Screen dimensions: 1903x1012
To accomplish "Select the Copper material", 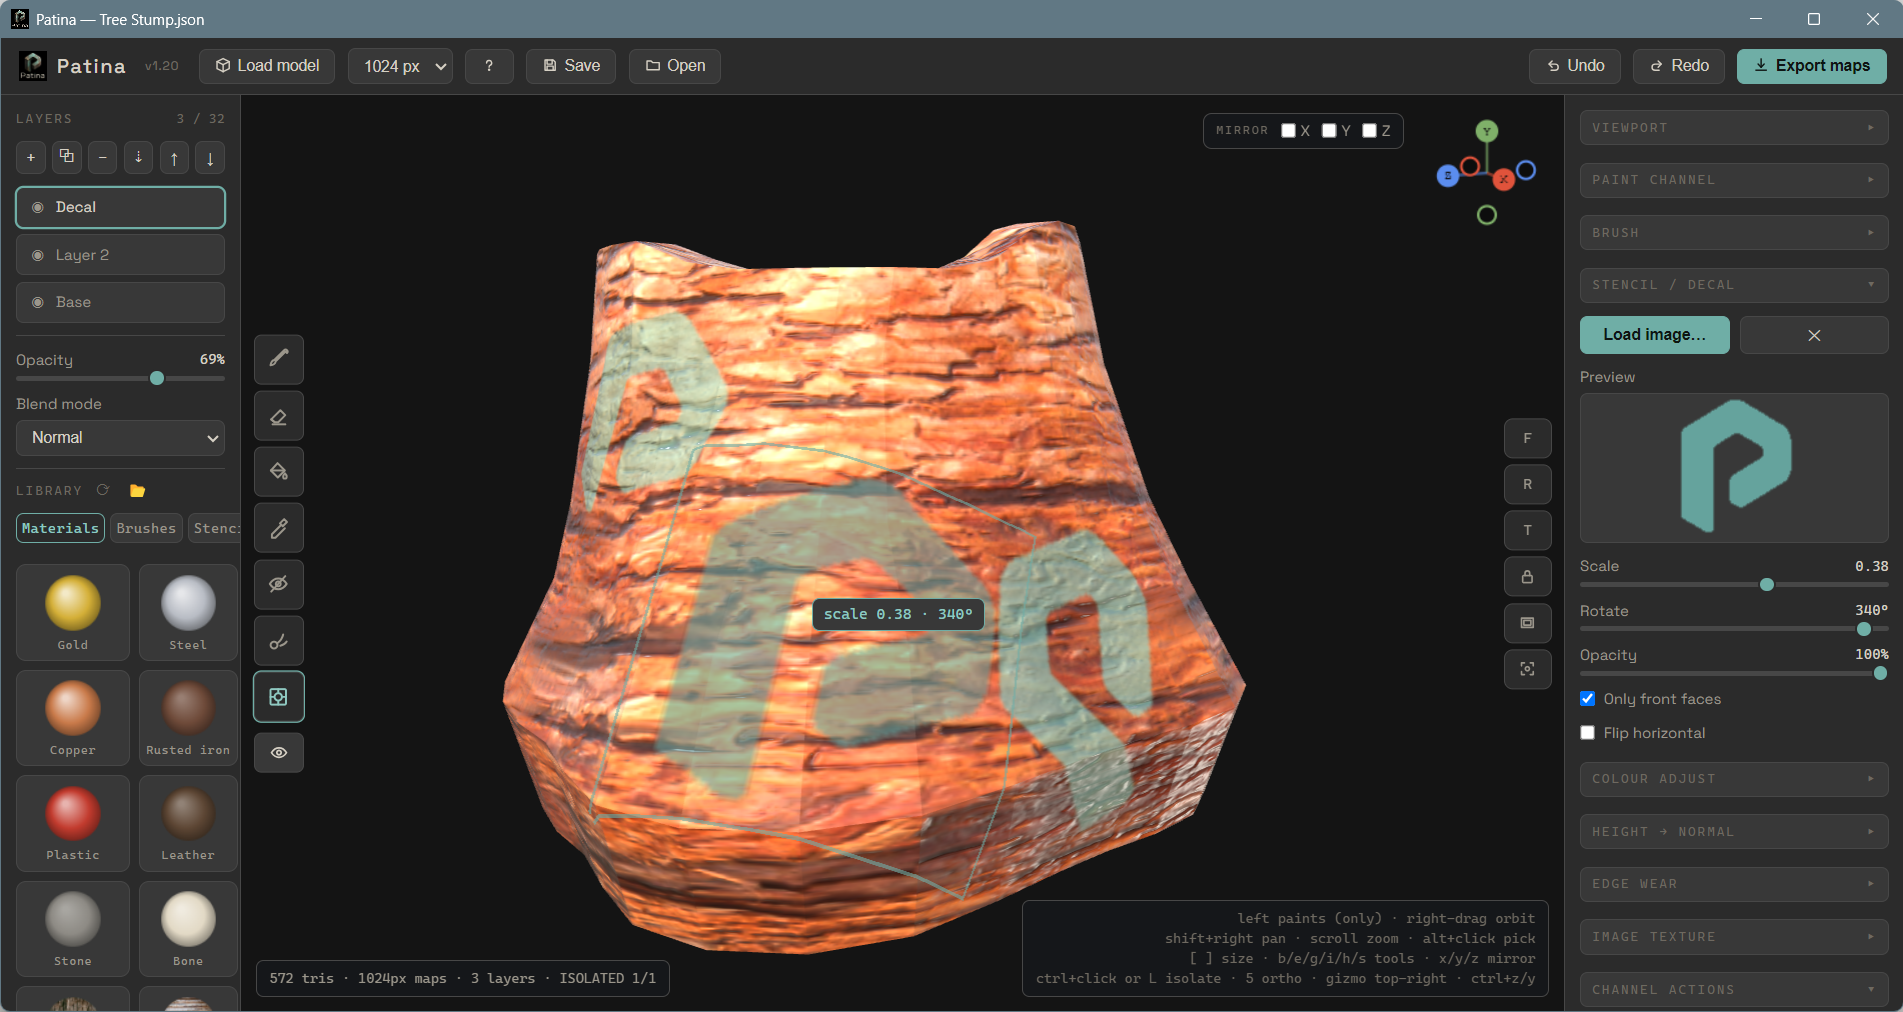I will coord(73,718).
